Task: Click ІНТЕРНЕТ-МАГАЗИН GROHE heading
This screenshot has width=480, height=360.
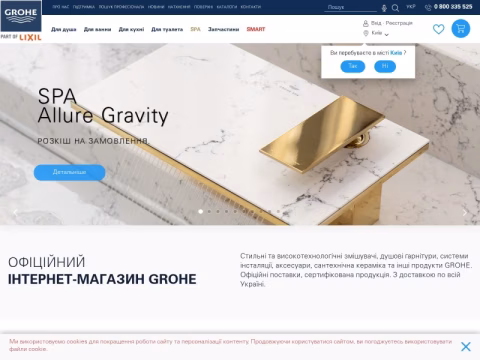Action: pos(102,279)
